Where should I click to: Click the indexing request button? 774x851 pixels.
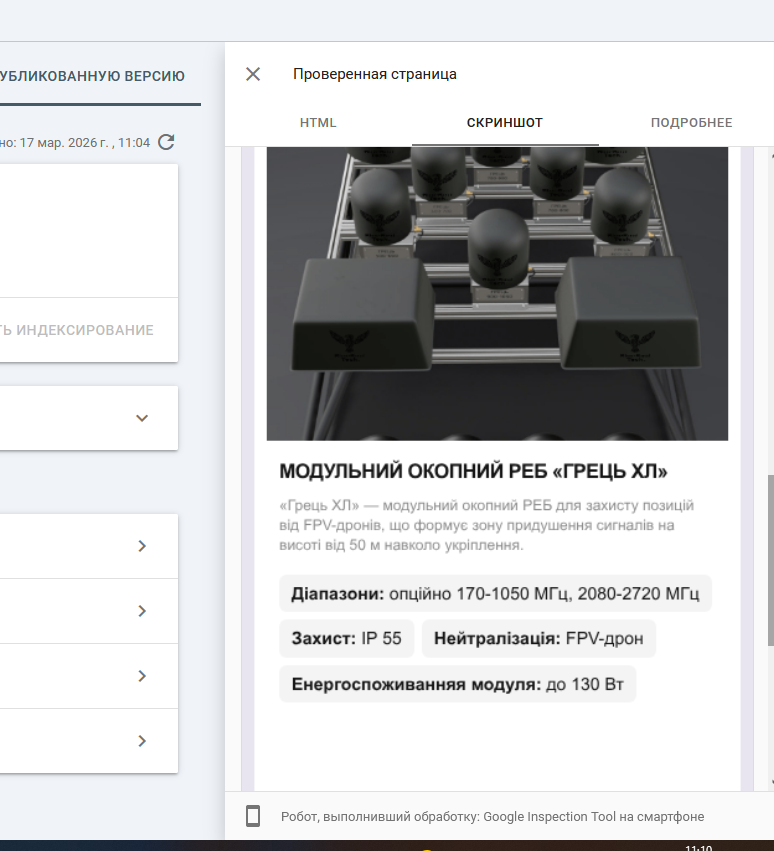pos(77,330)
